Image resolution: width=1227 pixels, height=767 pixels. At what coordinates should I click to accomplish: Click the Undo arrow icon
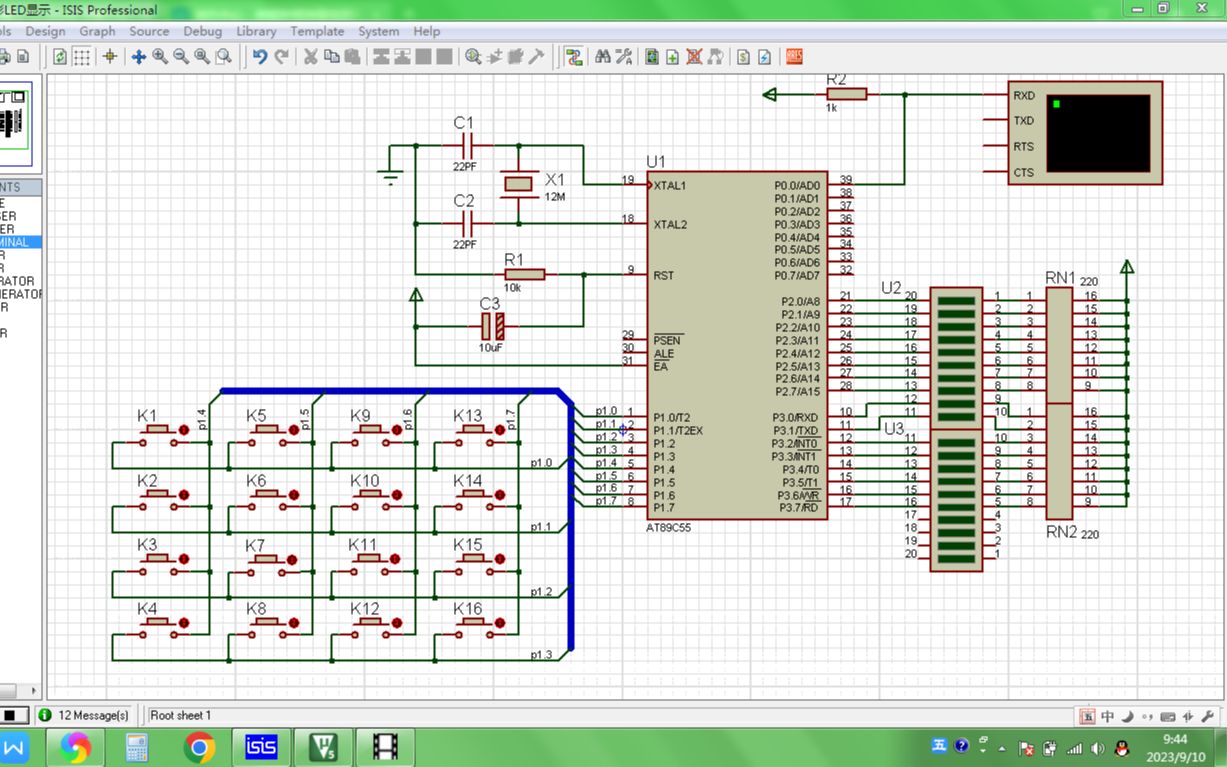click(260, 57)
